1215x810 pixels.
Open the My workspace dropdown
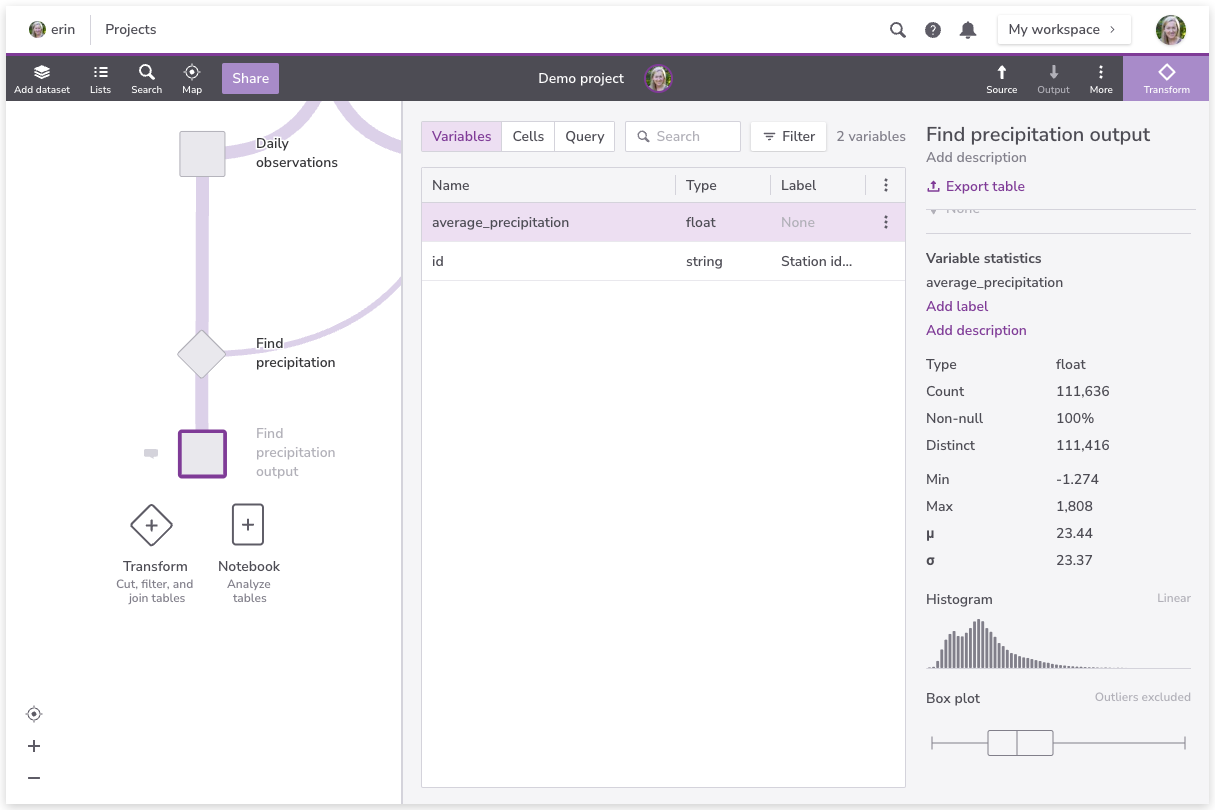(x=1063, y=30)
